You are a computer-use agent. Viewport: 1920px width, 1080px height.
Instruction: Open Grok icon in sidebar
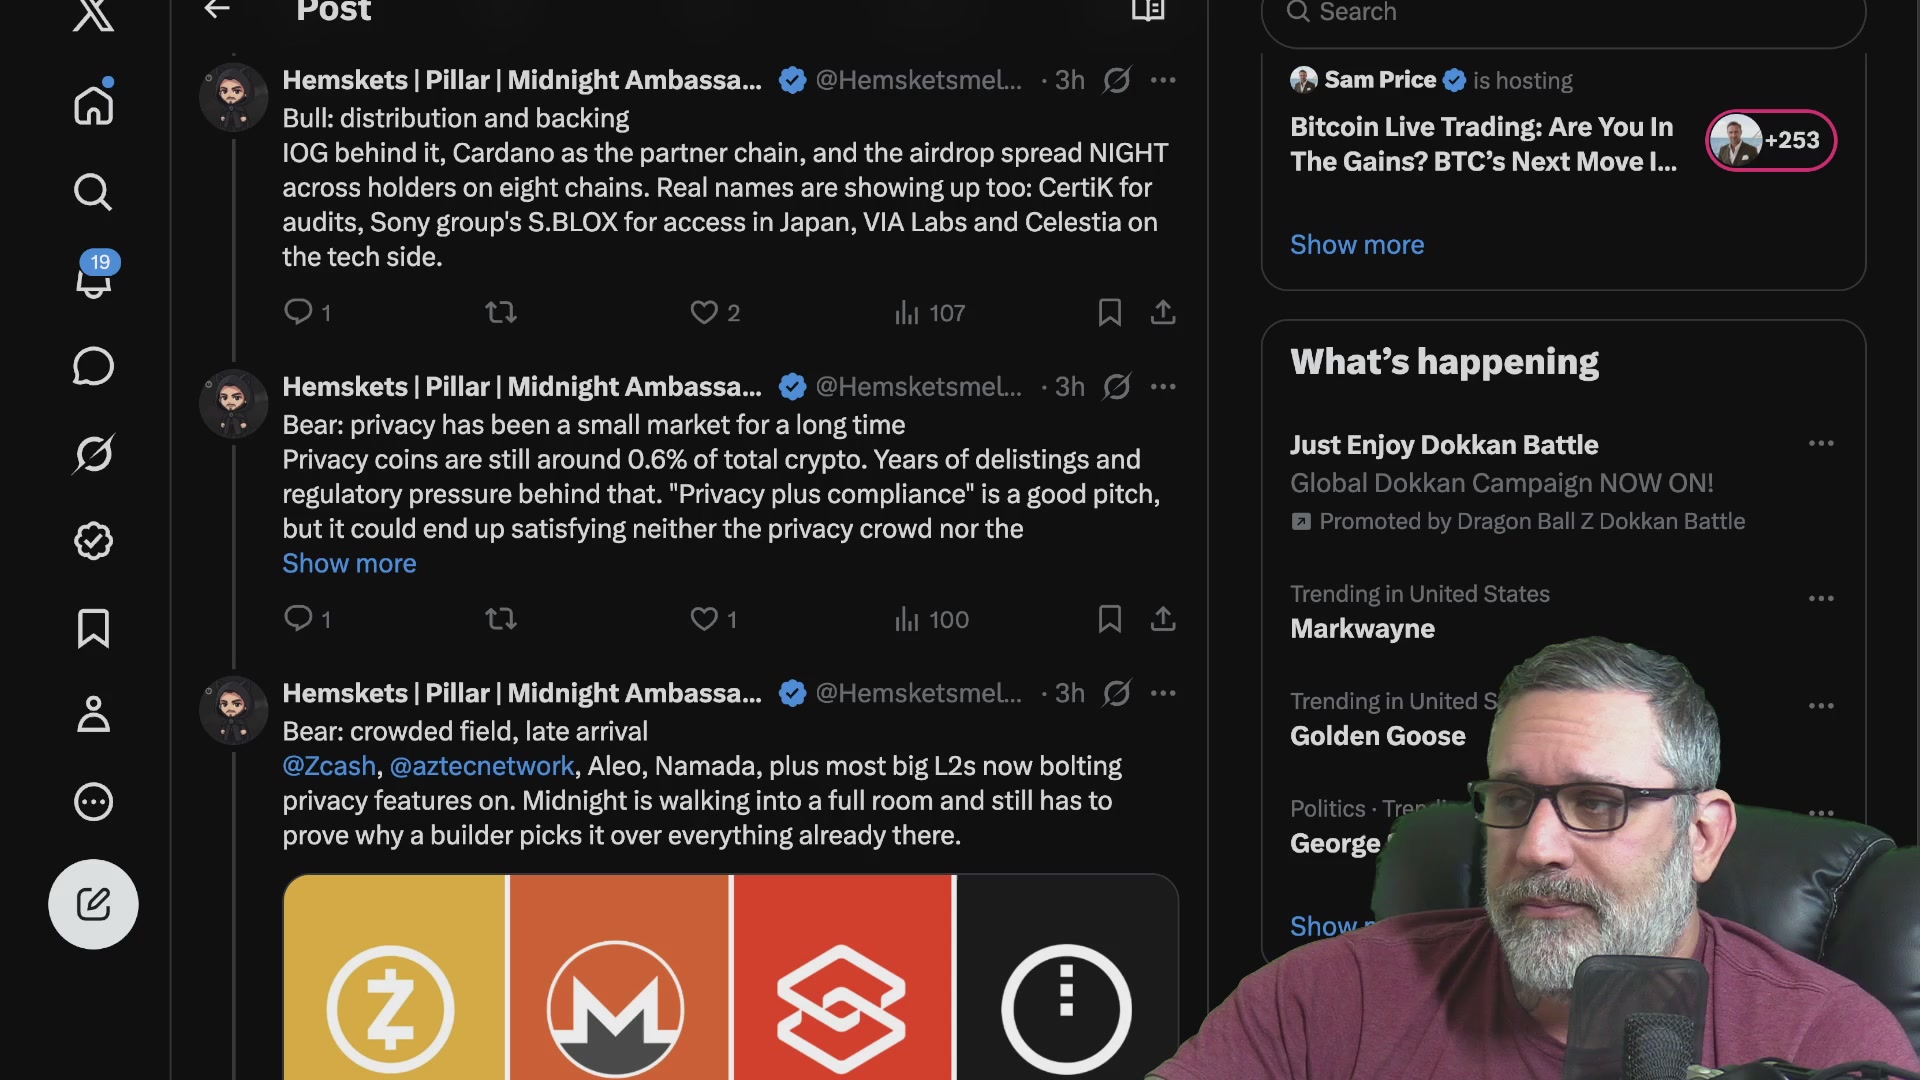coord(93,453)
